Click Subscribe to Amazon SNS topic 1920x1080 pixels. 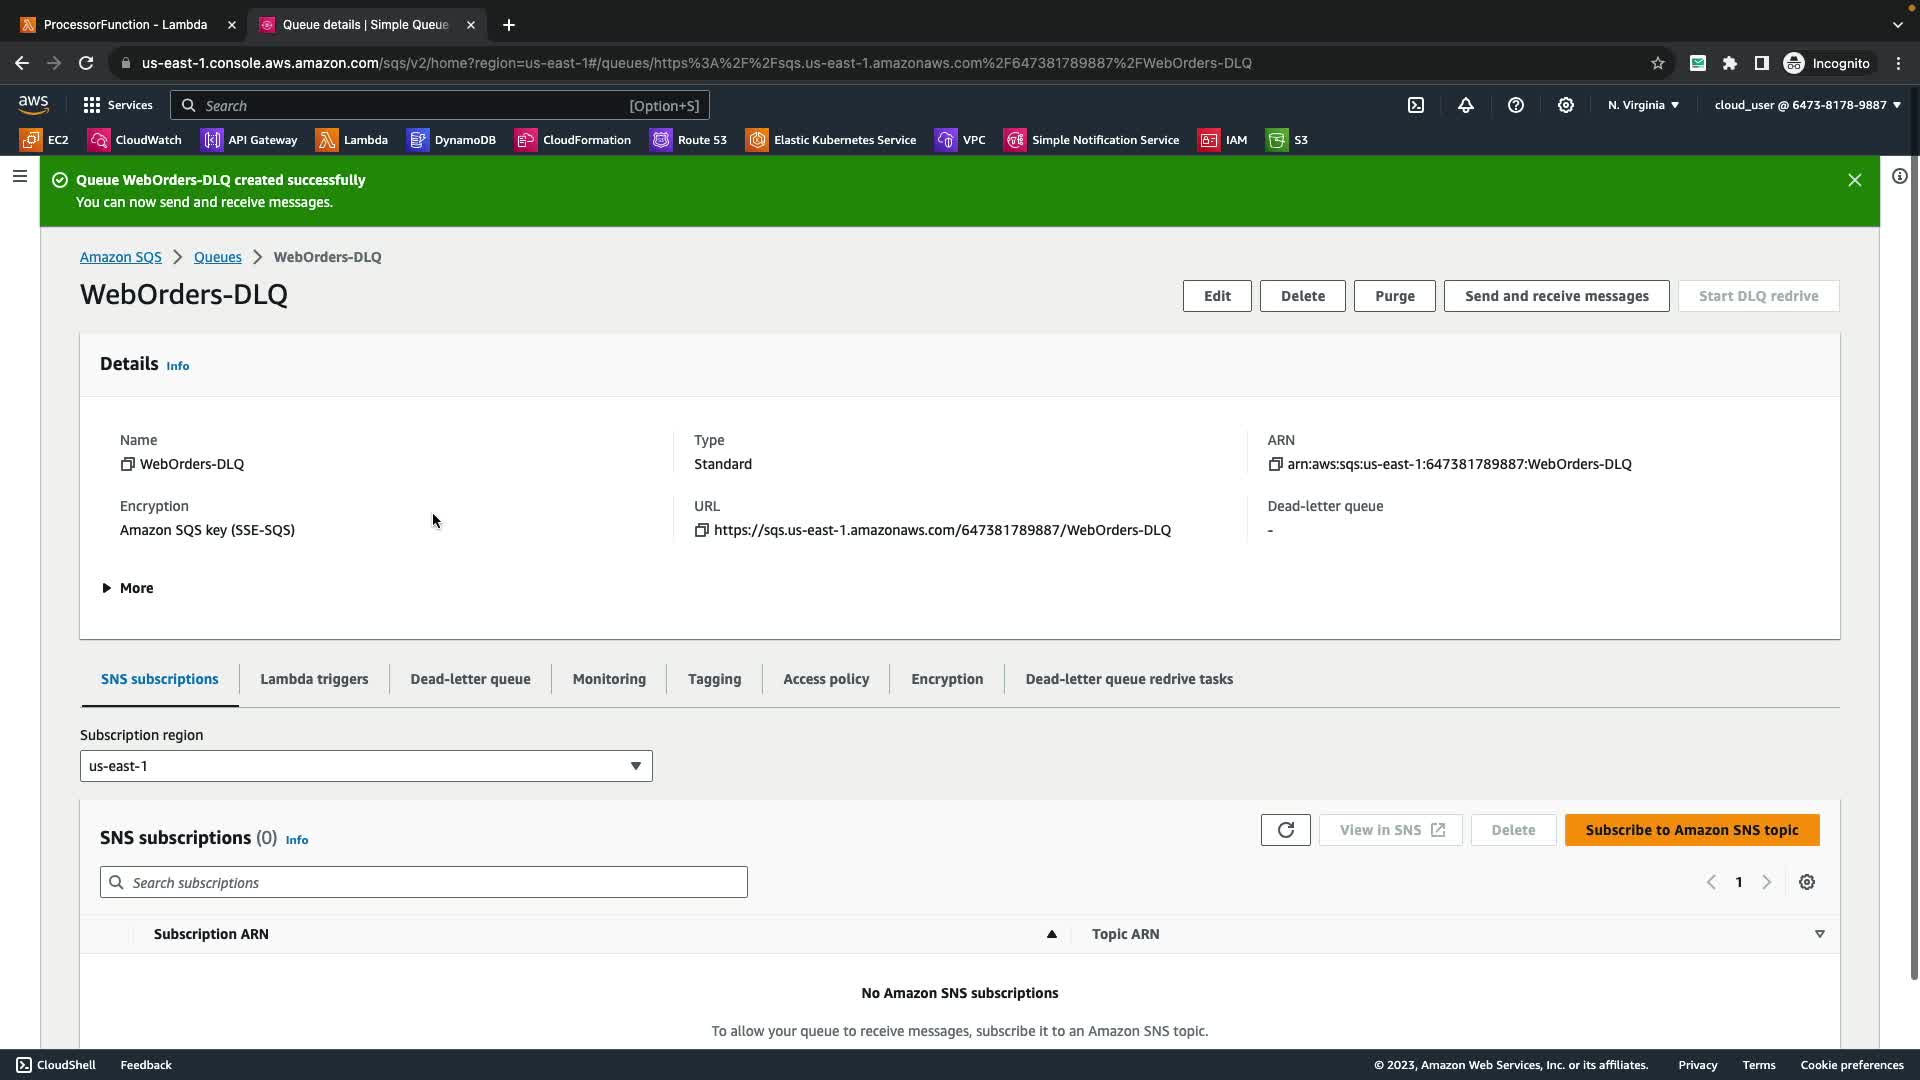coord(1691,830)
